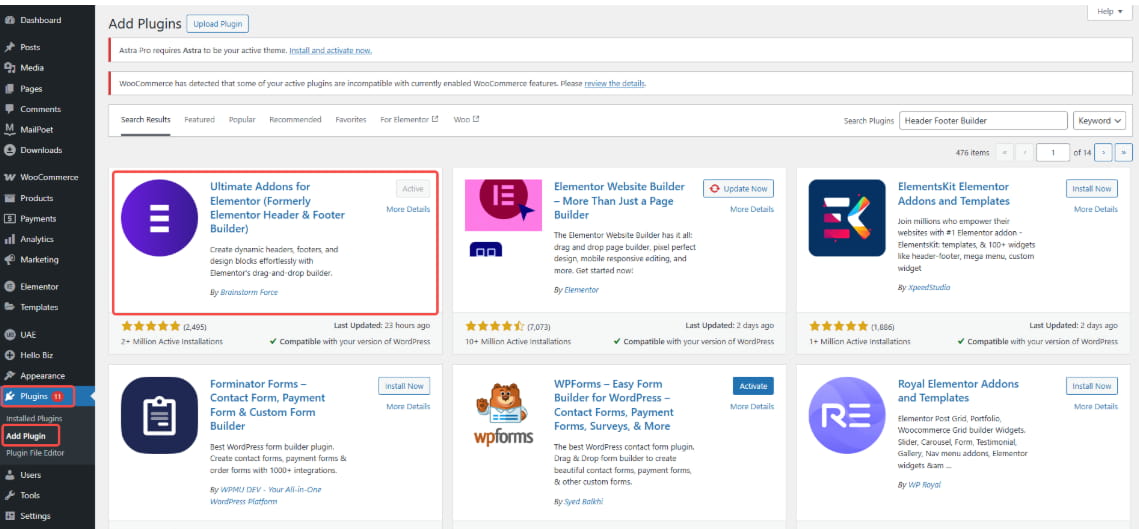Open the Syed Balkhi author link
This screenshot has width=1139, height=529.
(583, 501)
